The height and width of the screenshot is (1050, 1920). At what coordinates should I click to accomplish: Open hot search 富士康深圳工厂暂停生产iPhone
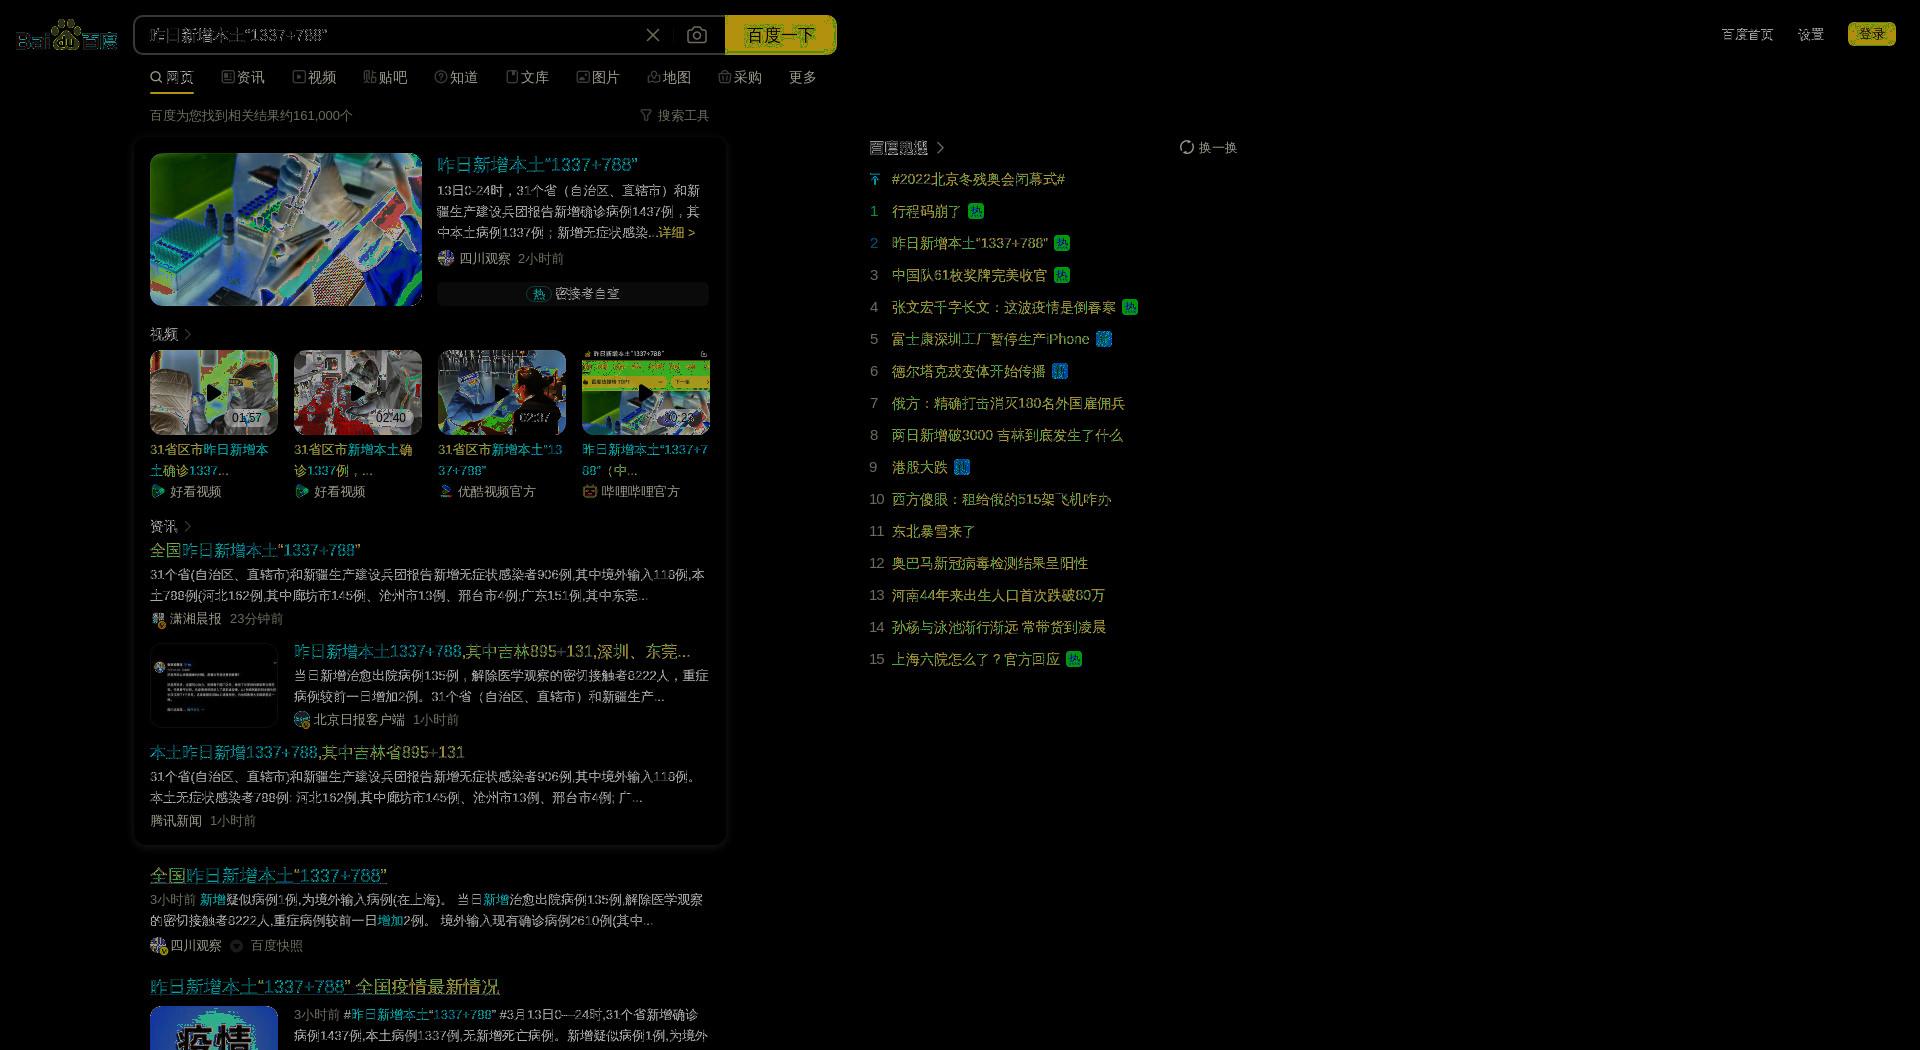990,339
